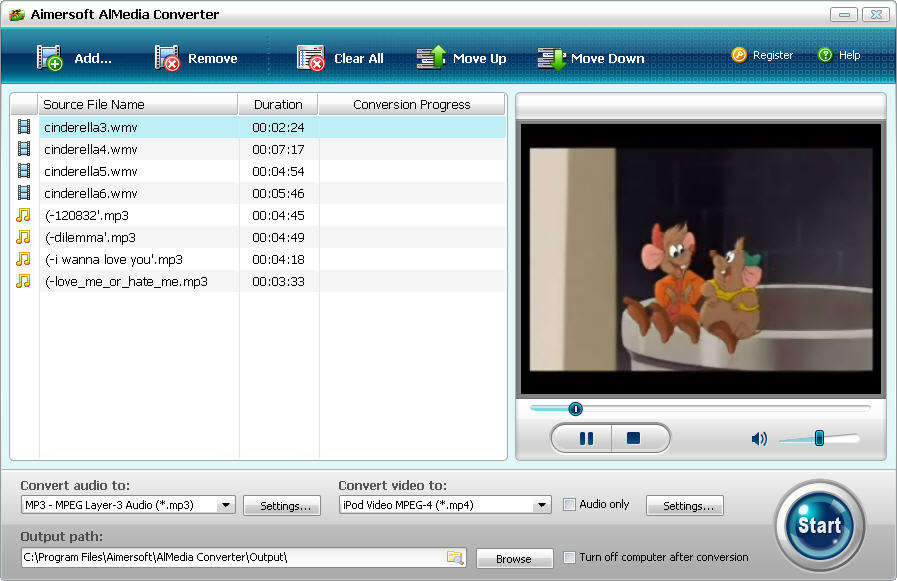Click duration 00:07:17 cell
The width and height of the screenshot is (897, 581).
pyautogui.click(x=278, y=149)
